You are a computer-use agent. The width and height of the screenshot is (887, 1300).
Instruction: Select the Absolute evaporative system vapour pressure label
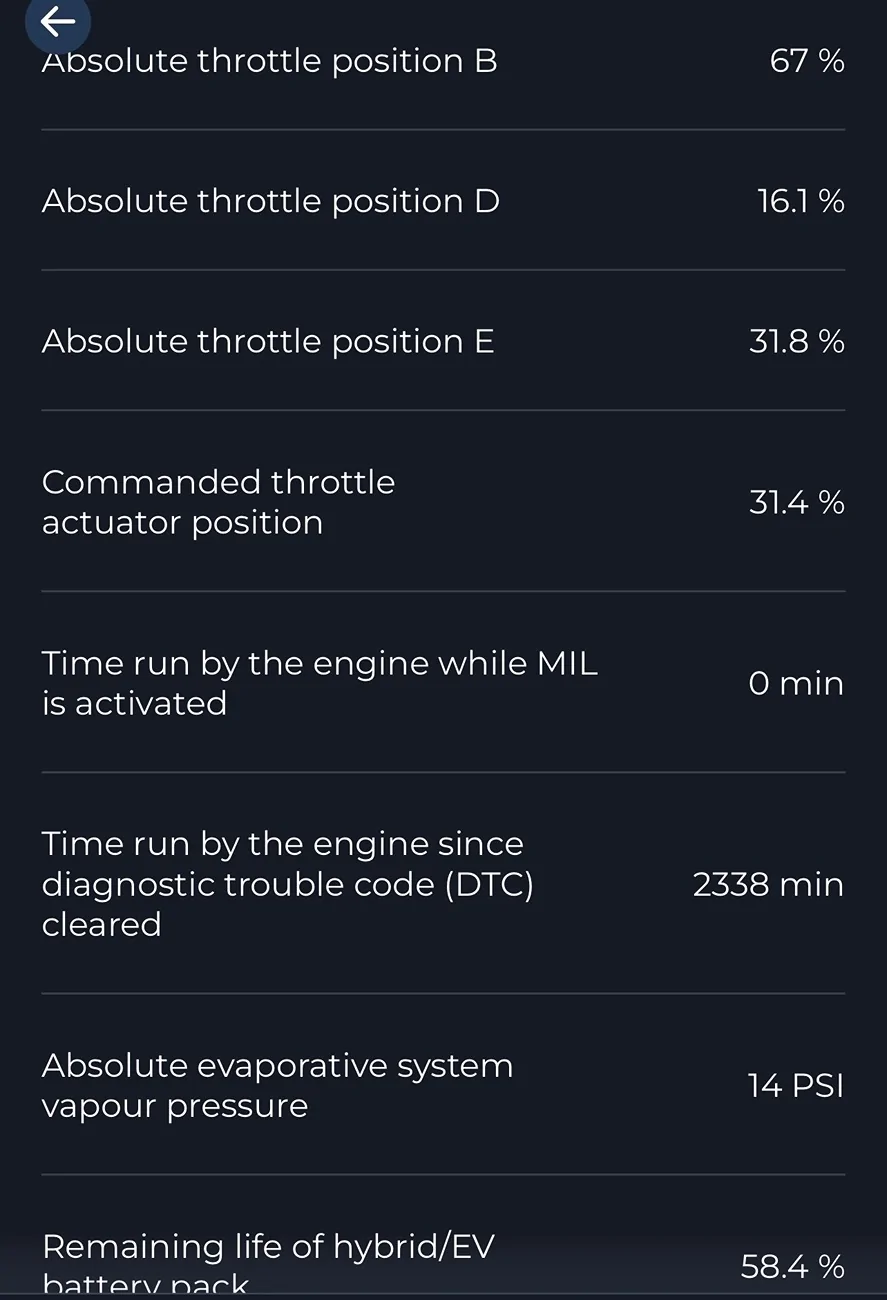pos(277,1085)
